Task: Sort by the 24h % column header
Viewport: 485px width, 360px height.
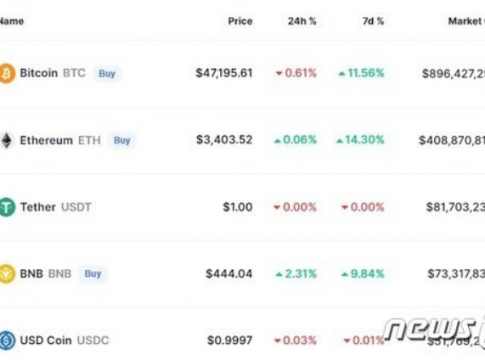Action: point(302,21)
